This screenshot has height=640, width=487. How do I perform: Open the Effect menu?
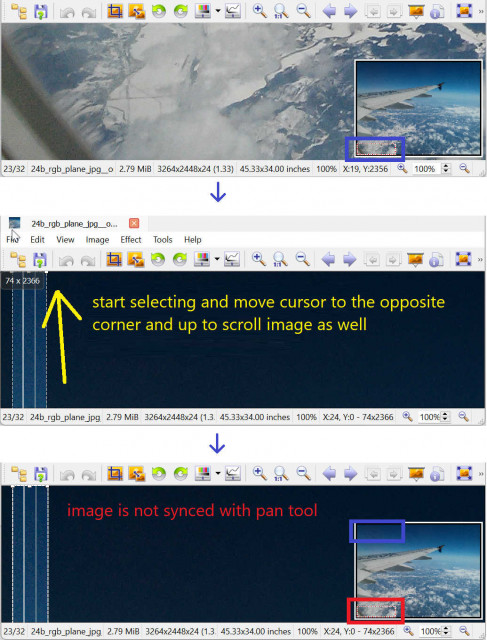[131, 240]
